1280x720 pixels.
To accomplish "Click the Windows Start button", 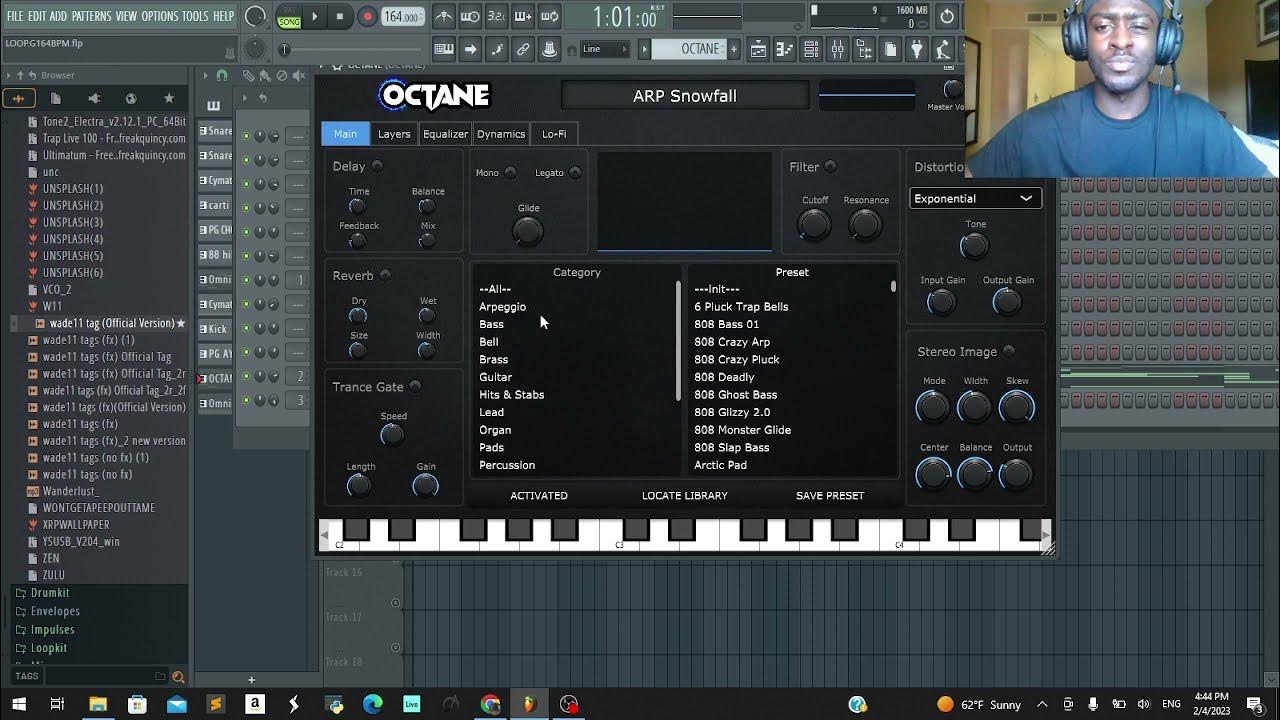I will coord(18,704).
